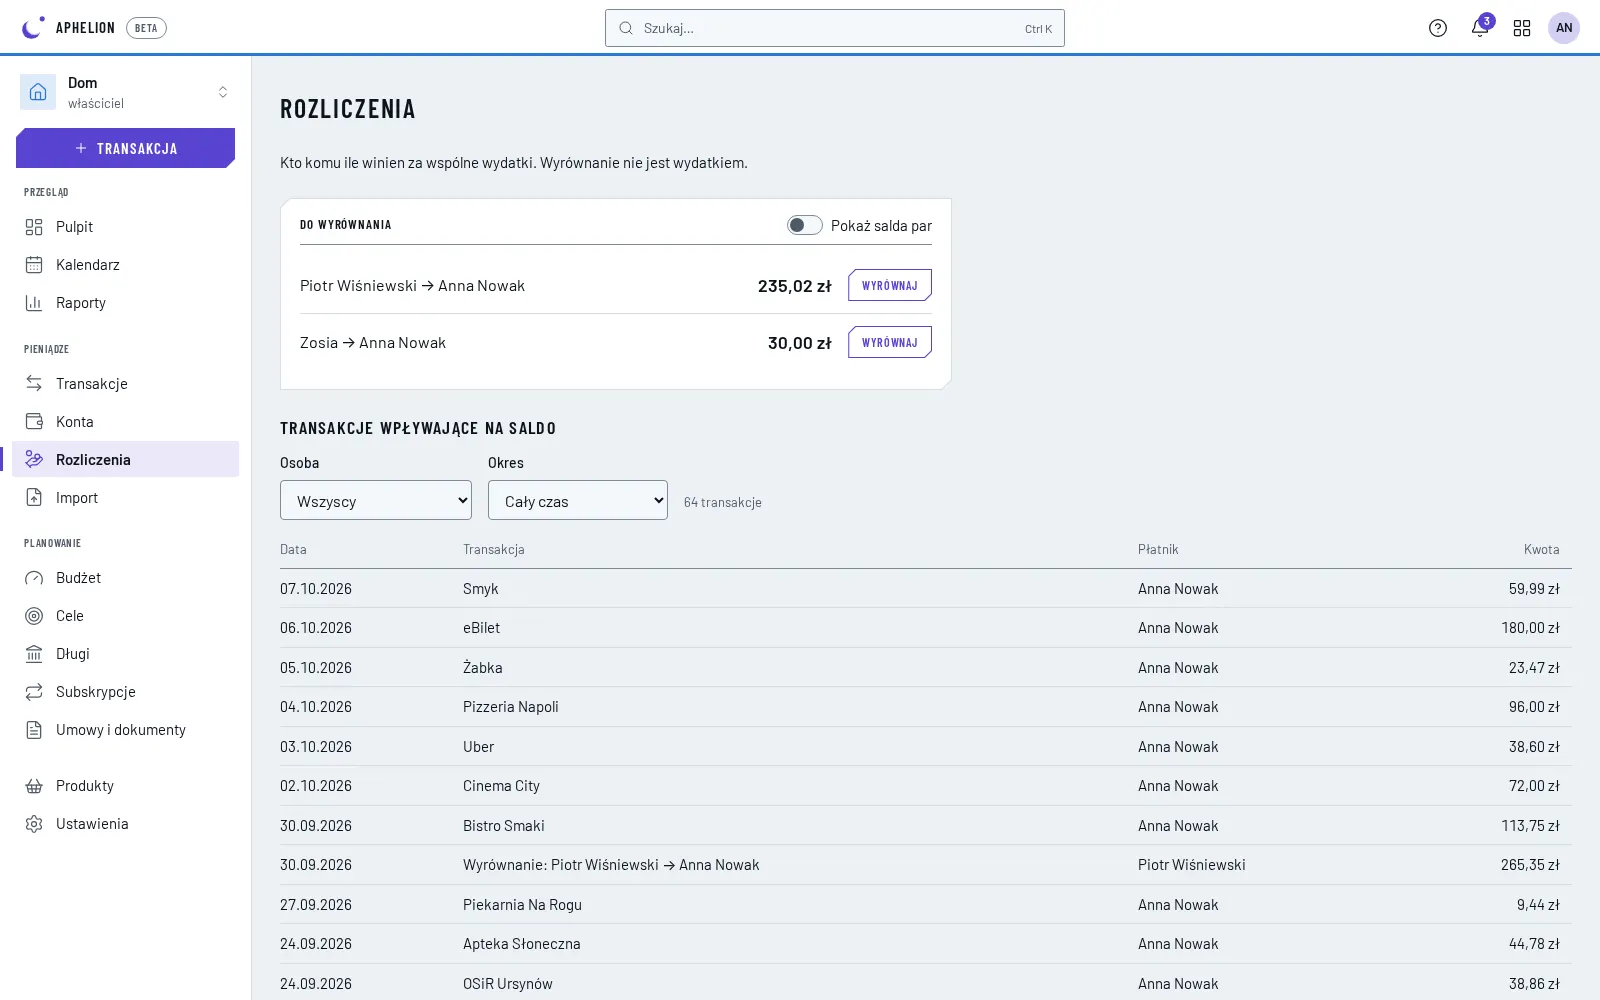Click the Kalendarz calendar icon
The height and width of the screenshot is (1000, 1600).
tap(34, 265)
